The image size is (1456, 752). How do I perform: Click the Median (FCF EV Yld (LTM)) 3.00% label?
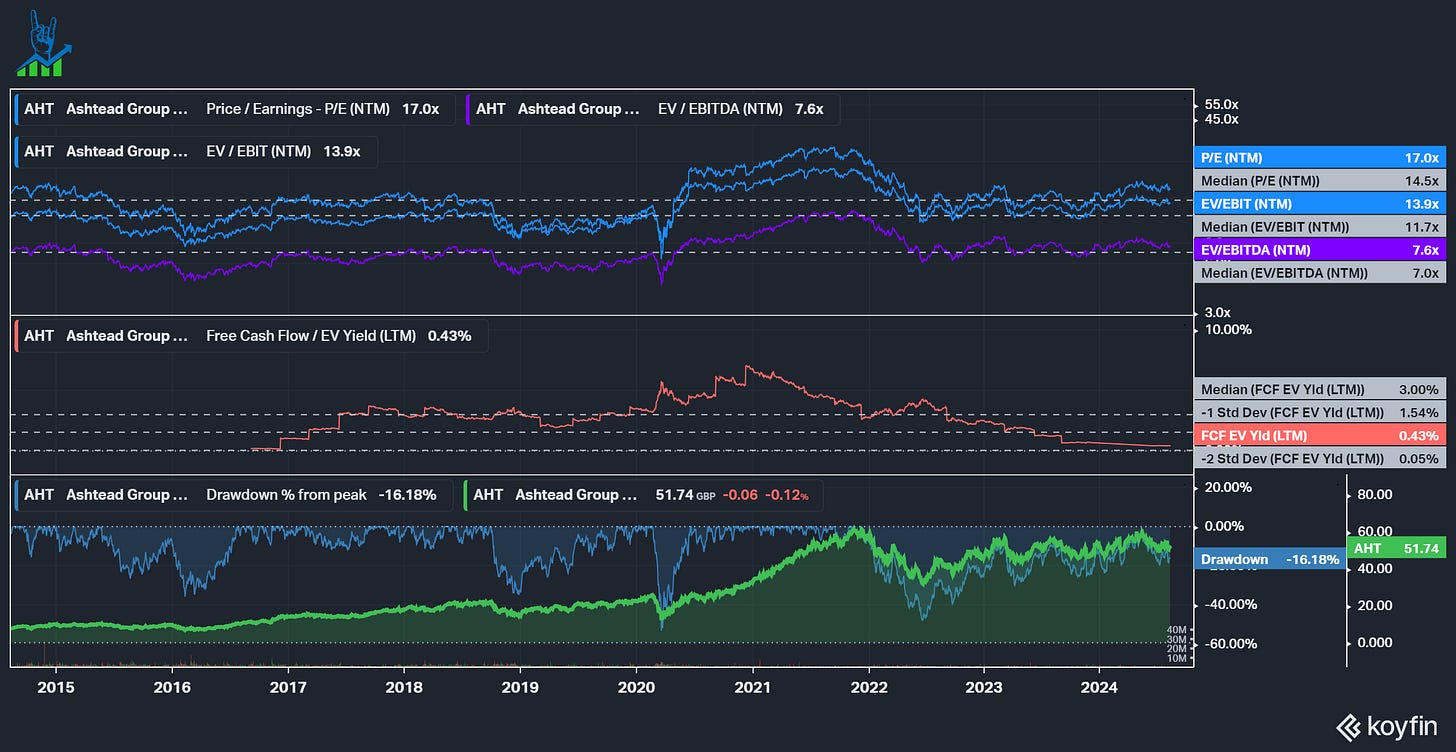point(1319,390)
